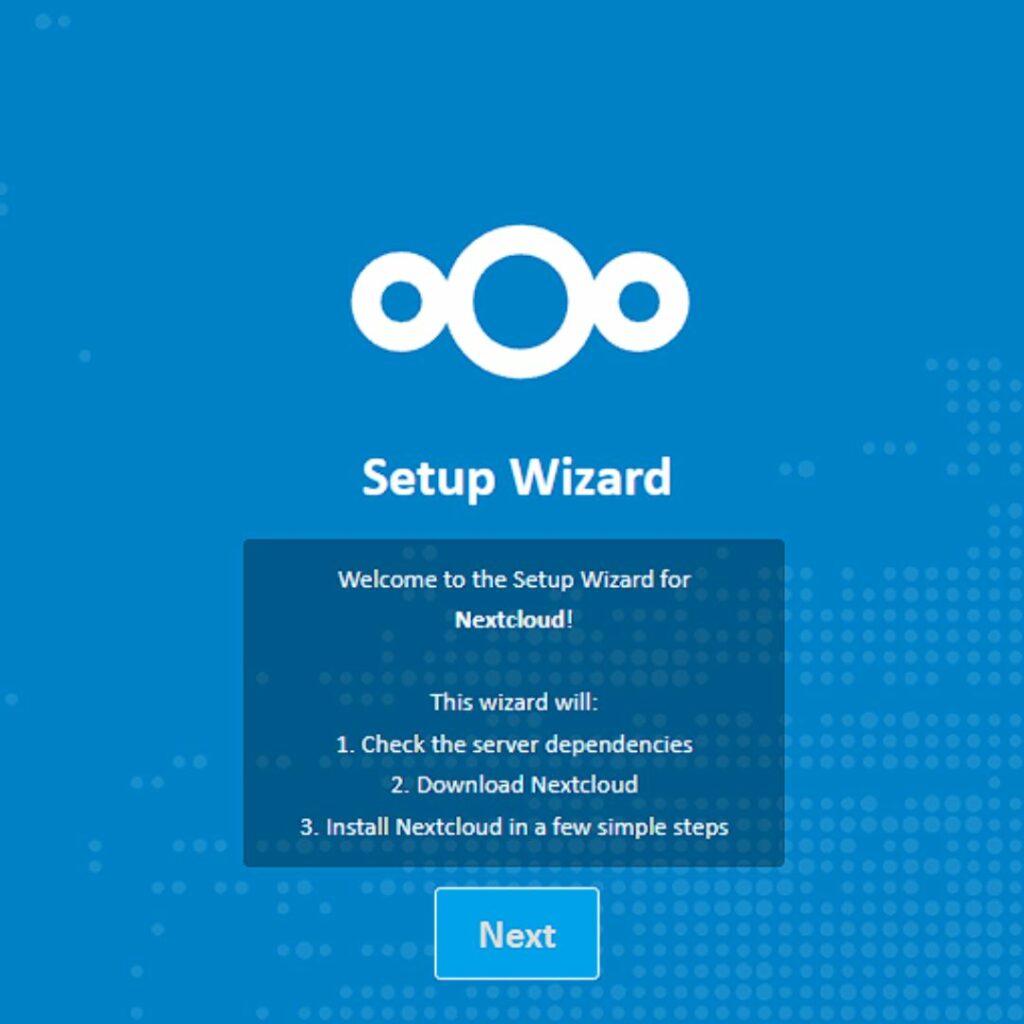The width and height of the screenshot is (1024, 1024).
Task: Click the bold Nextcloud! text
Action: (514, 620)
